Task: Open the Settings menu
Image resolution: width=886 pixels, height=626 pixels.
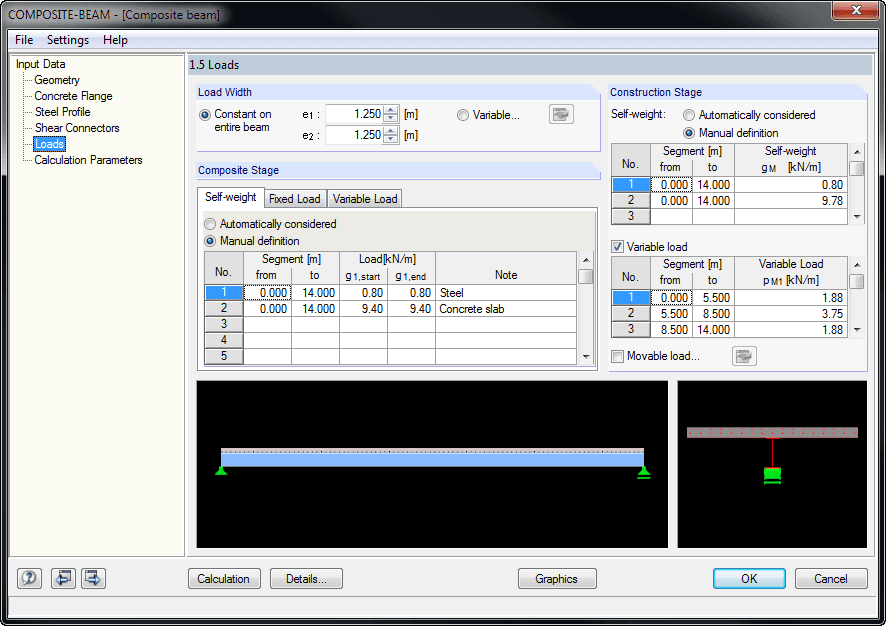Action: [x=68, y=40]
